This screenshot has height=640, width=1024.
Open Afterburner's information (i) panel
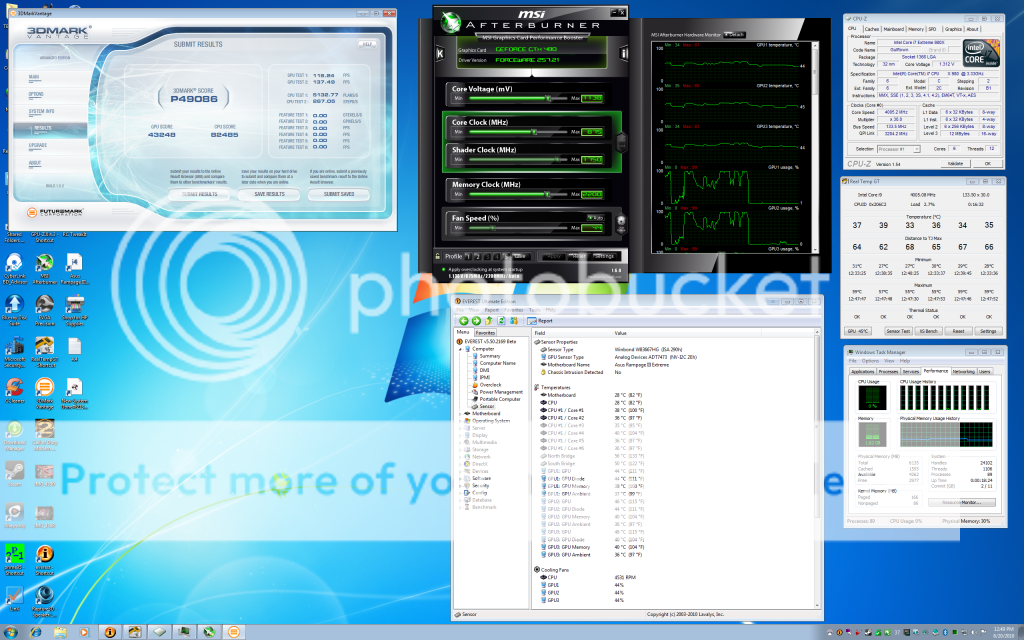pos(624,54)
